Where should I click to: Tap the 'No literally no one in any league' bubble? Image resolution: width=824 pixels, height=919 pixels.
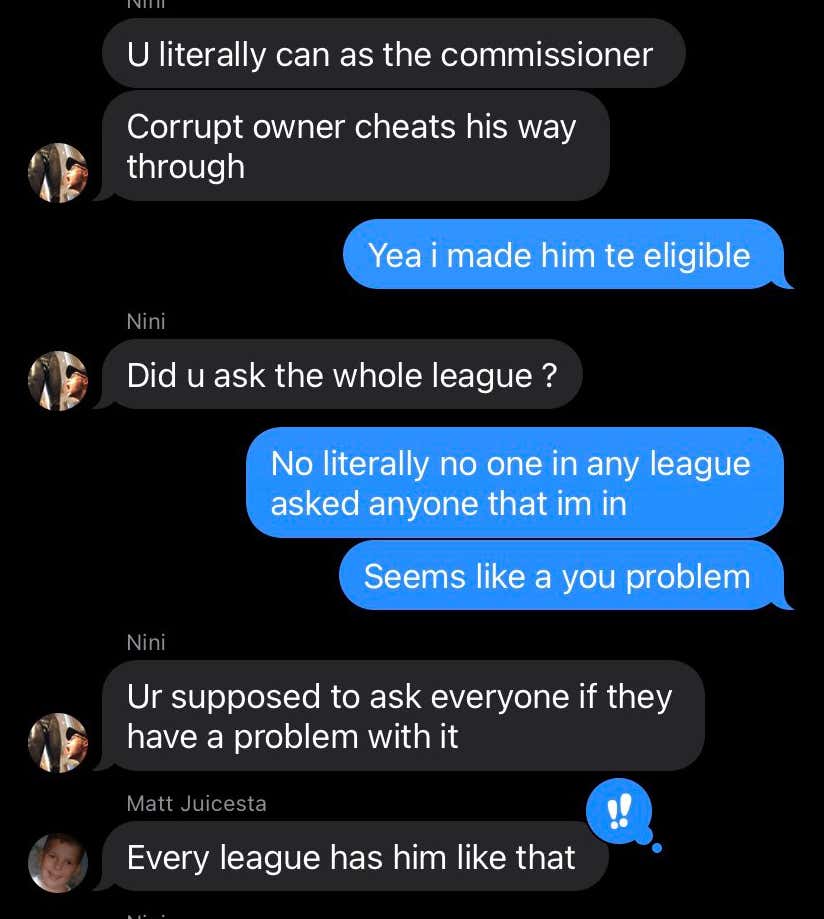coord(515,483)
